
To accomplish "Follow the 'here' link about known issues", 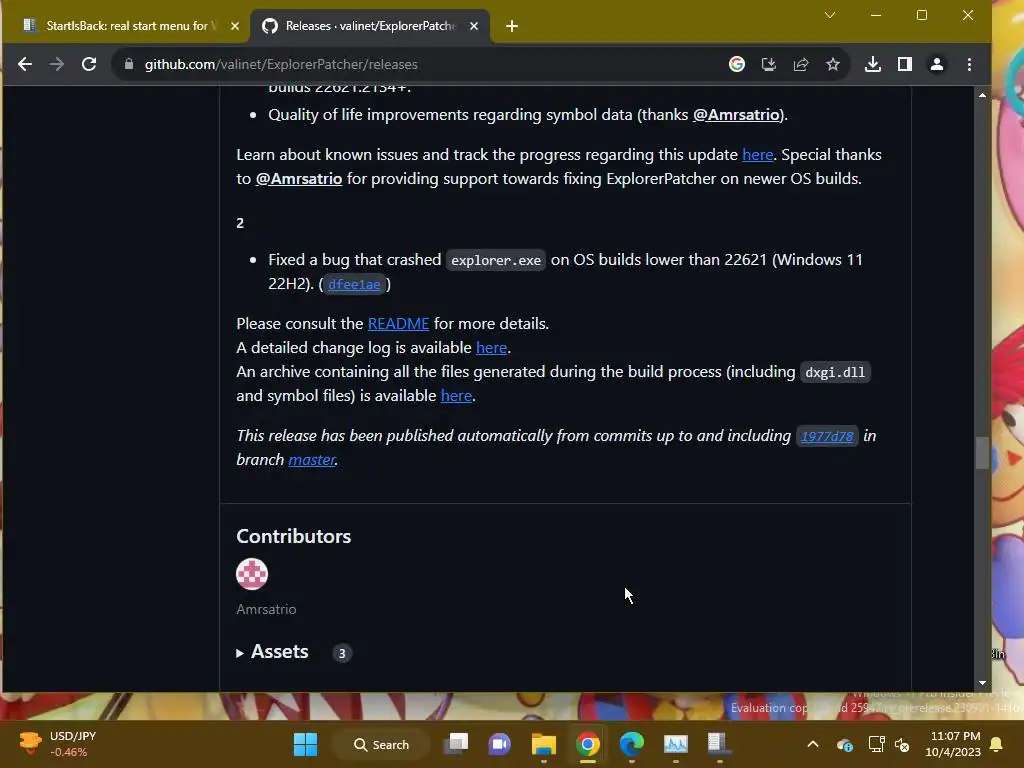I will (x=758, y=155).
